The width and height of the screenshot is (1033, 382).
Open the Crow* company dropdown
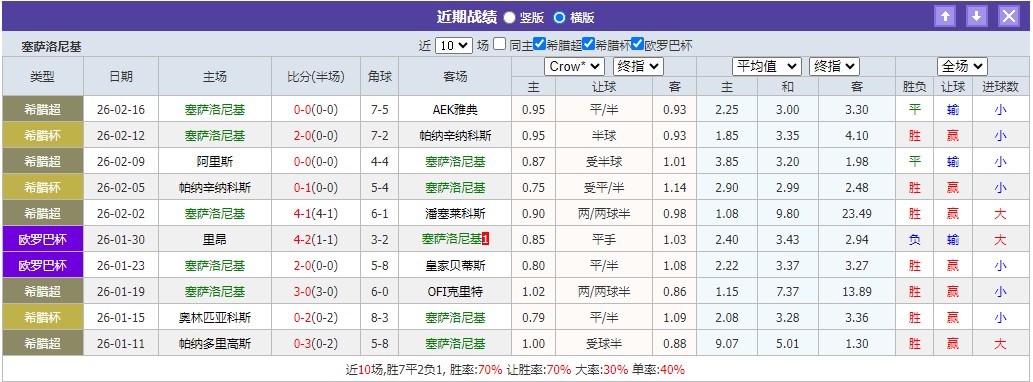tap(574, 66)
